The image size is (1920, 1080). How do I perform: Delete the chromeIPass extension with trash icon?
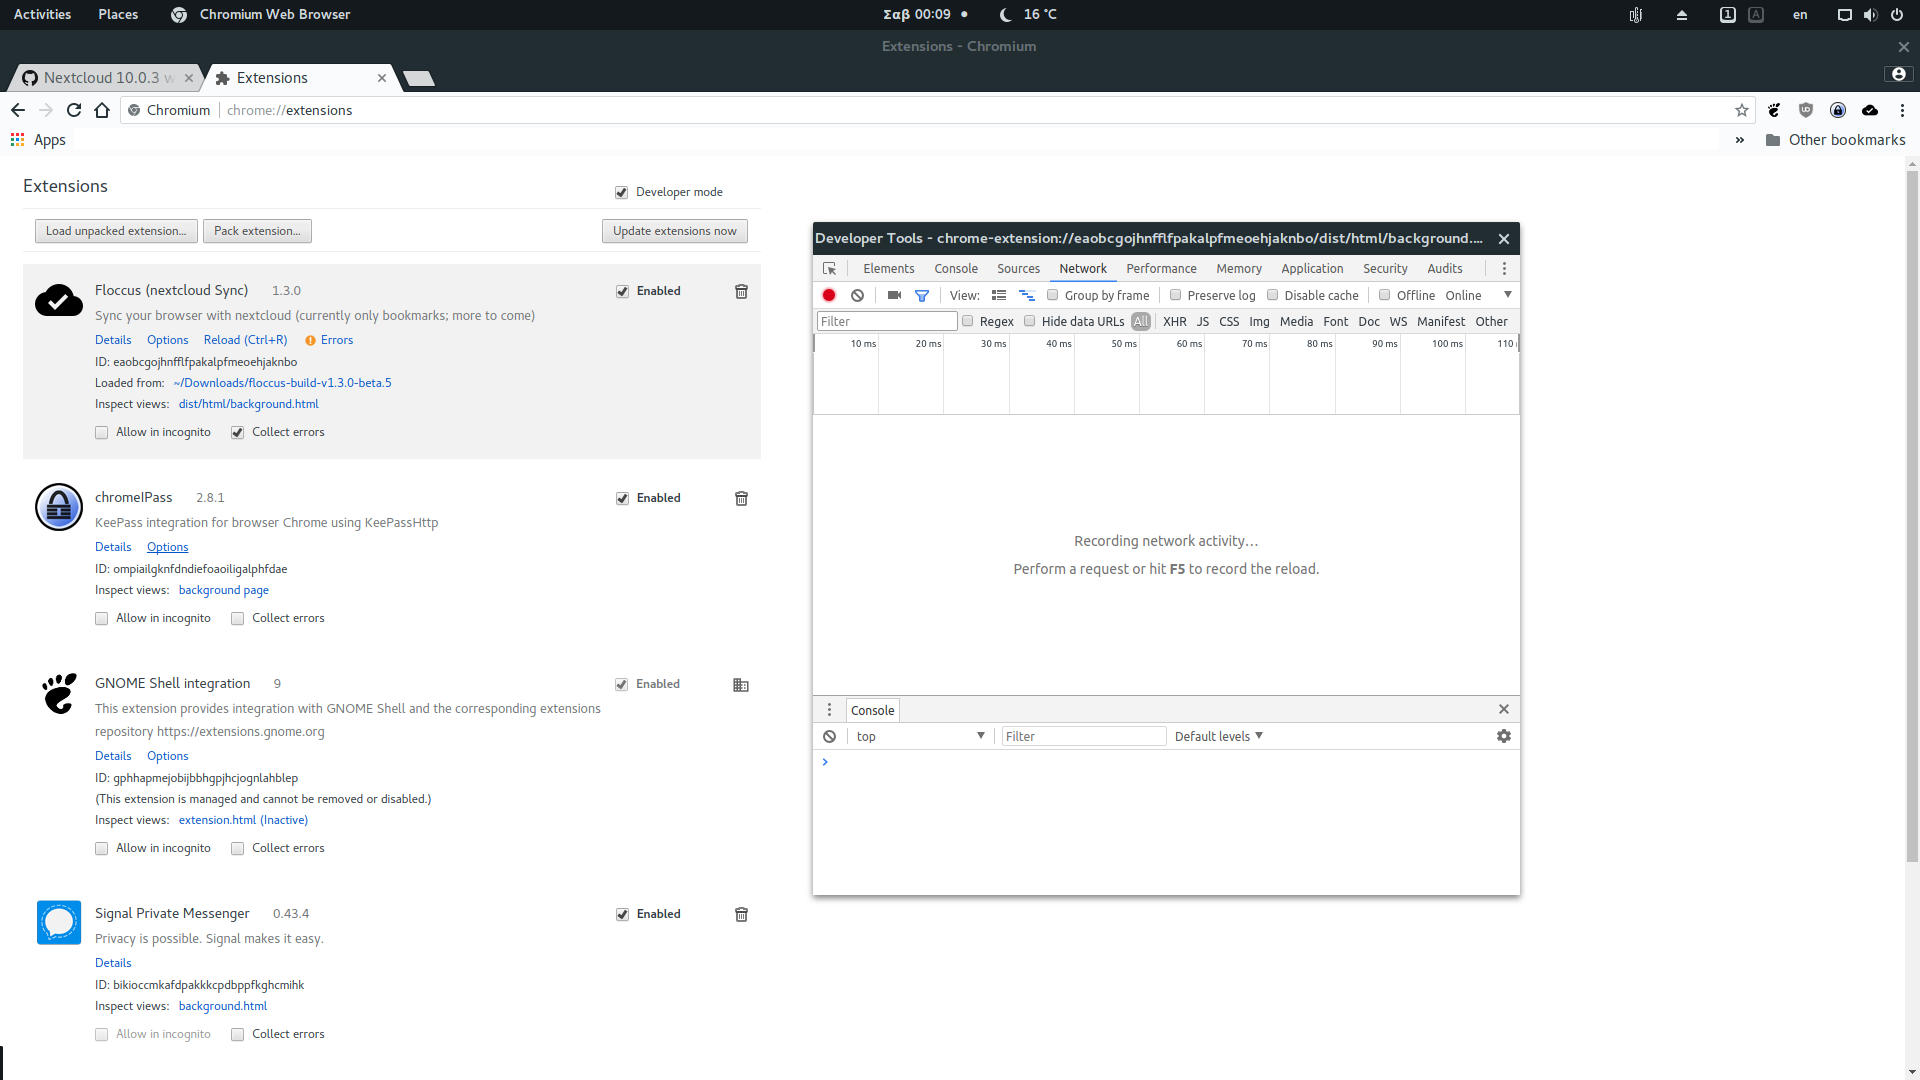pyautogui.click(x=741, y=498)
